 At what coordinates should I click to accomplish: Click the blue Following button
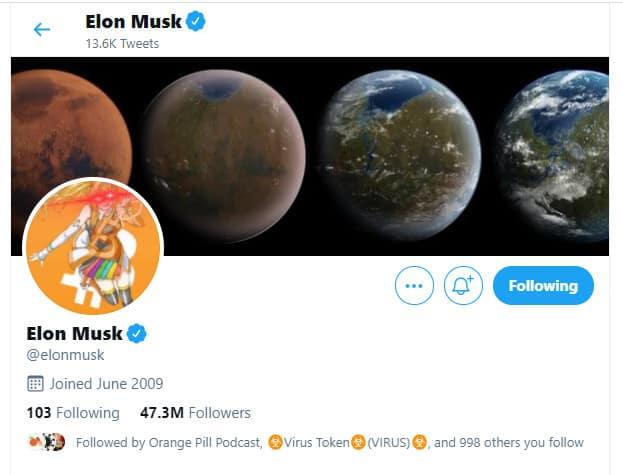(543, 286)
